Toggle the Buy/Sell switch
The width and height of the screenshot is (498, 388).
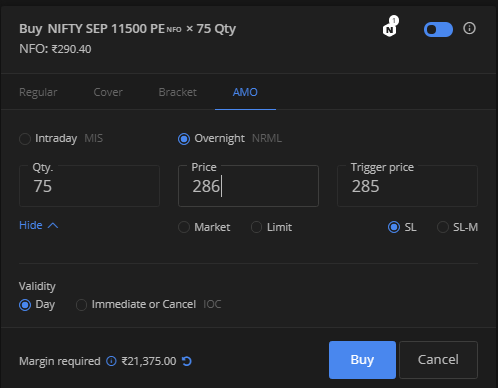coord(438,29)
